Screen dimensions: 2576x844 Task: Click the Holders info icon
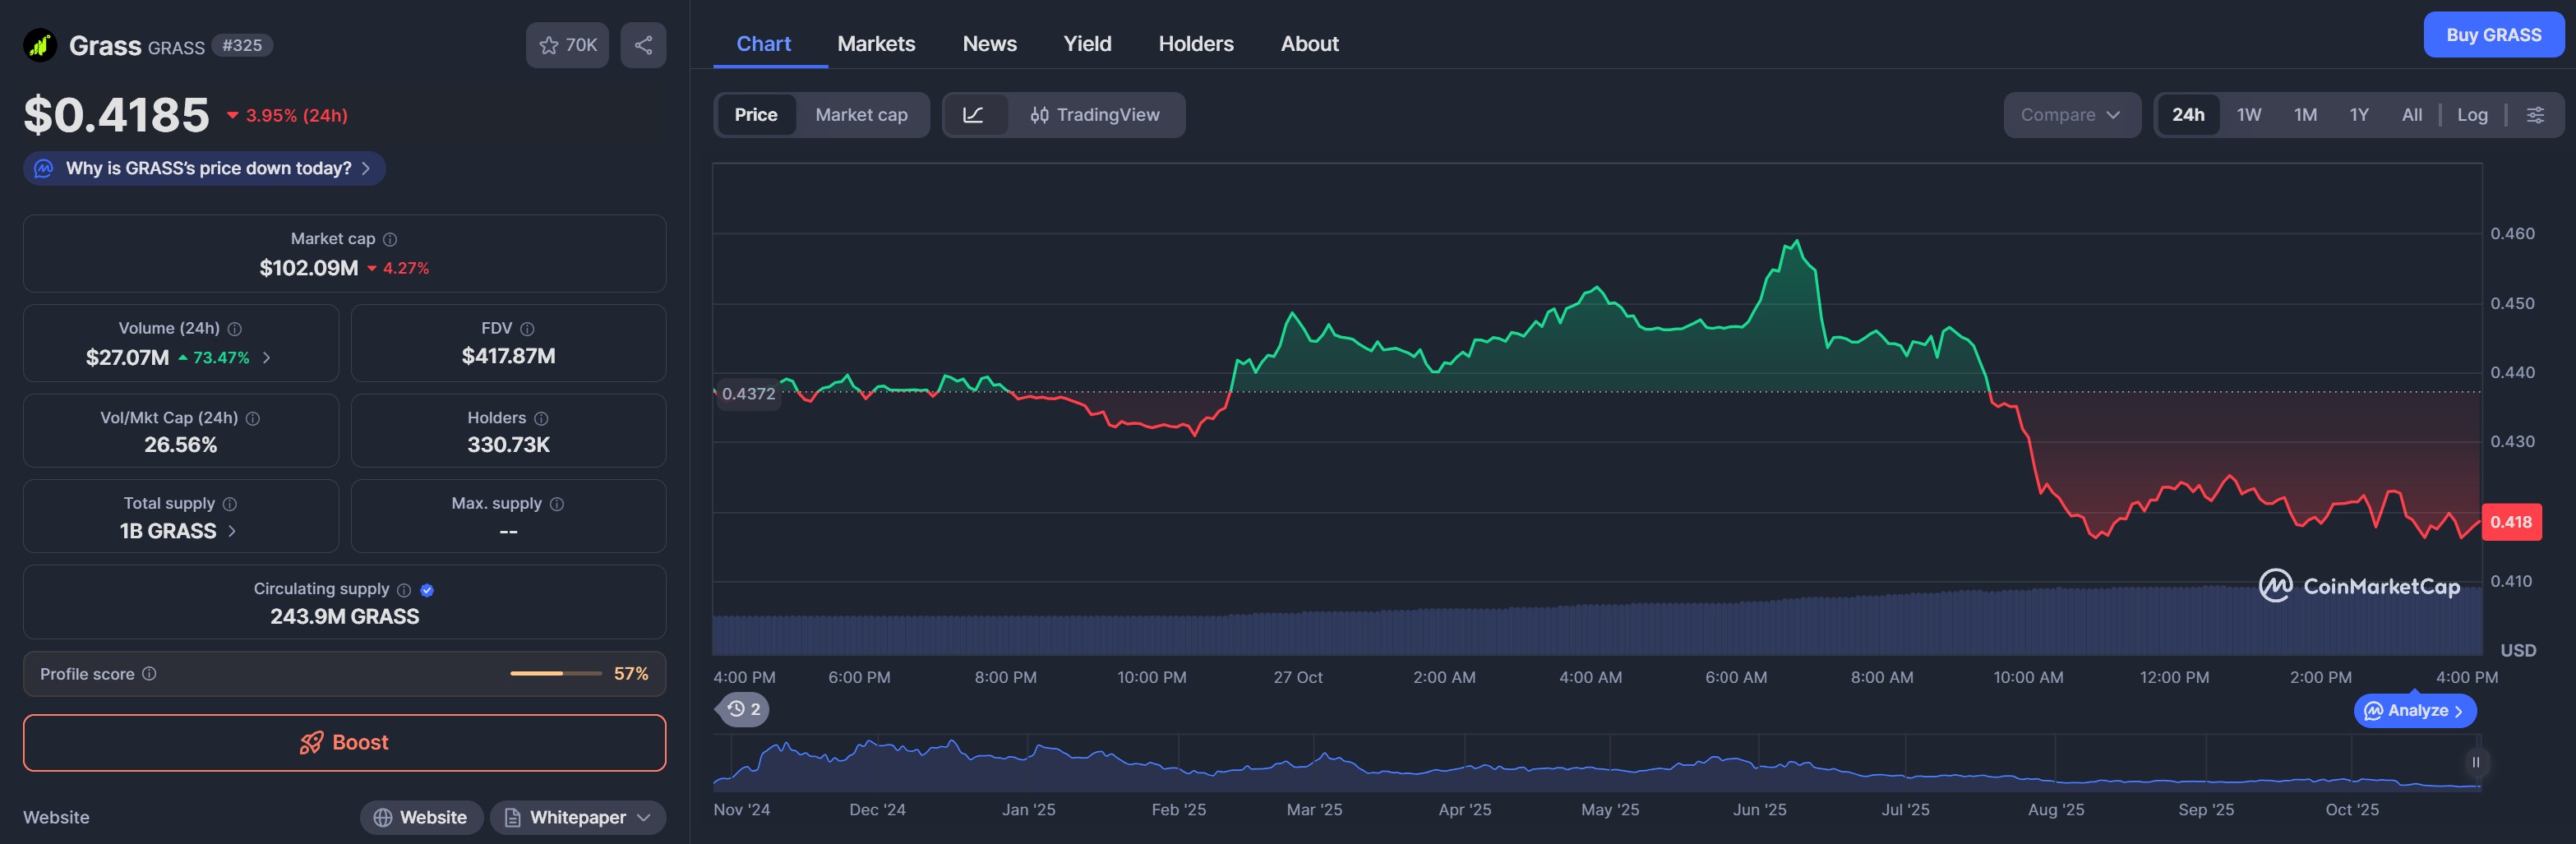pos(541,418)
